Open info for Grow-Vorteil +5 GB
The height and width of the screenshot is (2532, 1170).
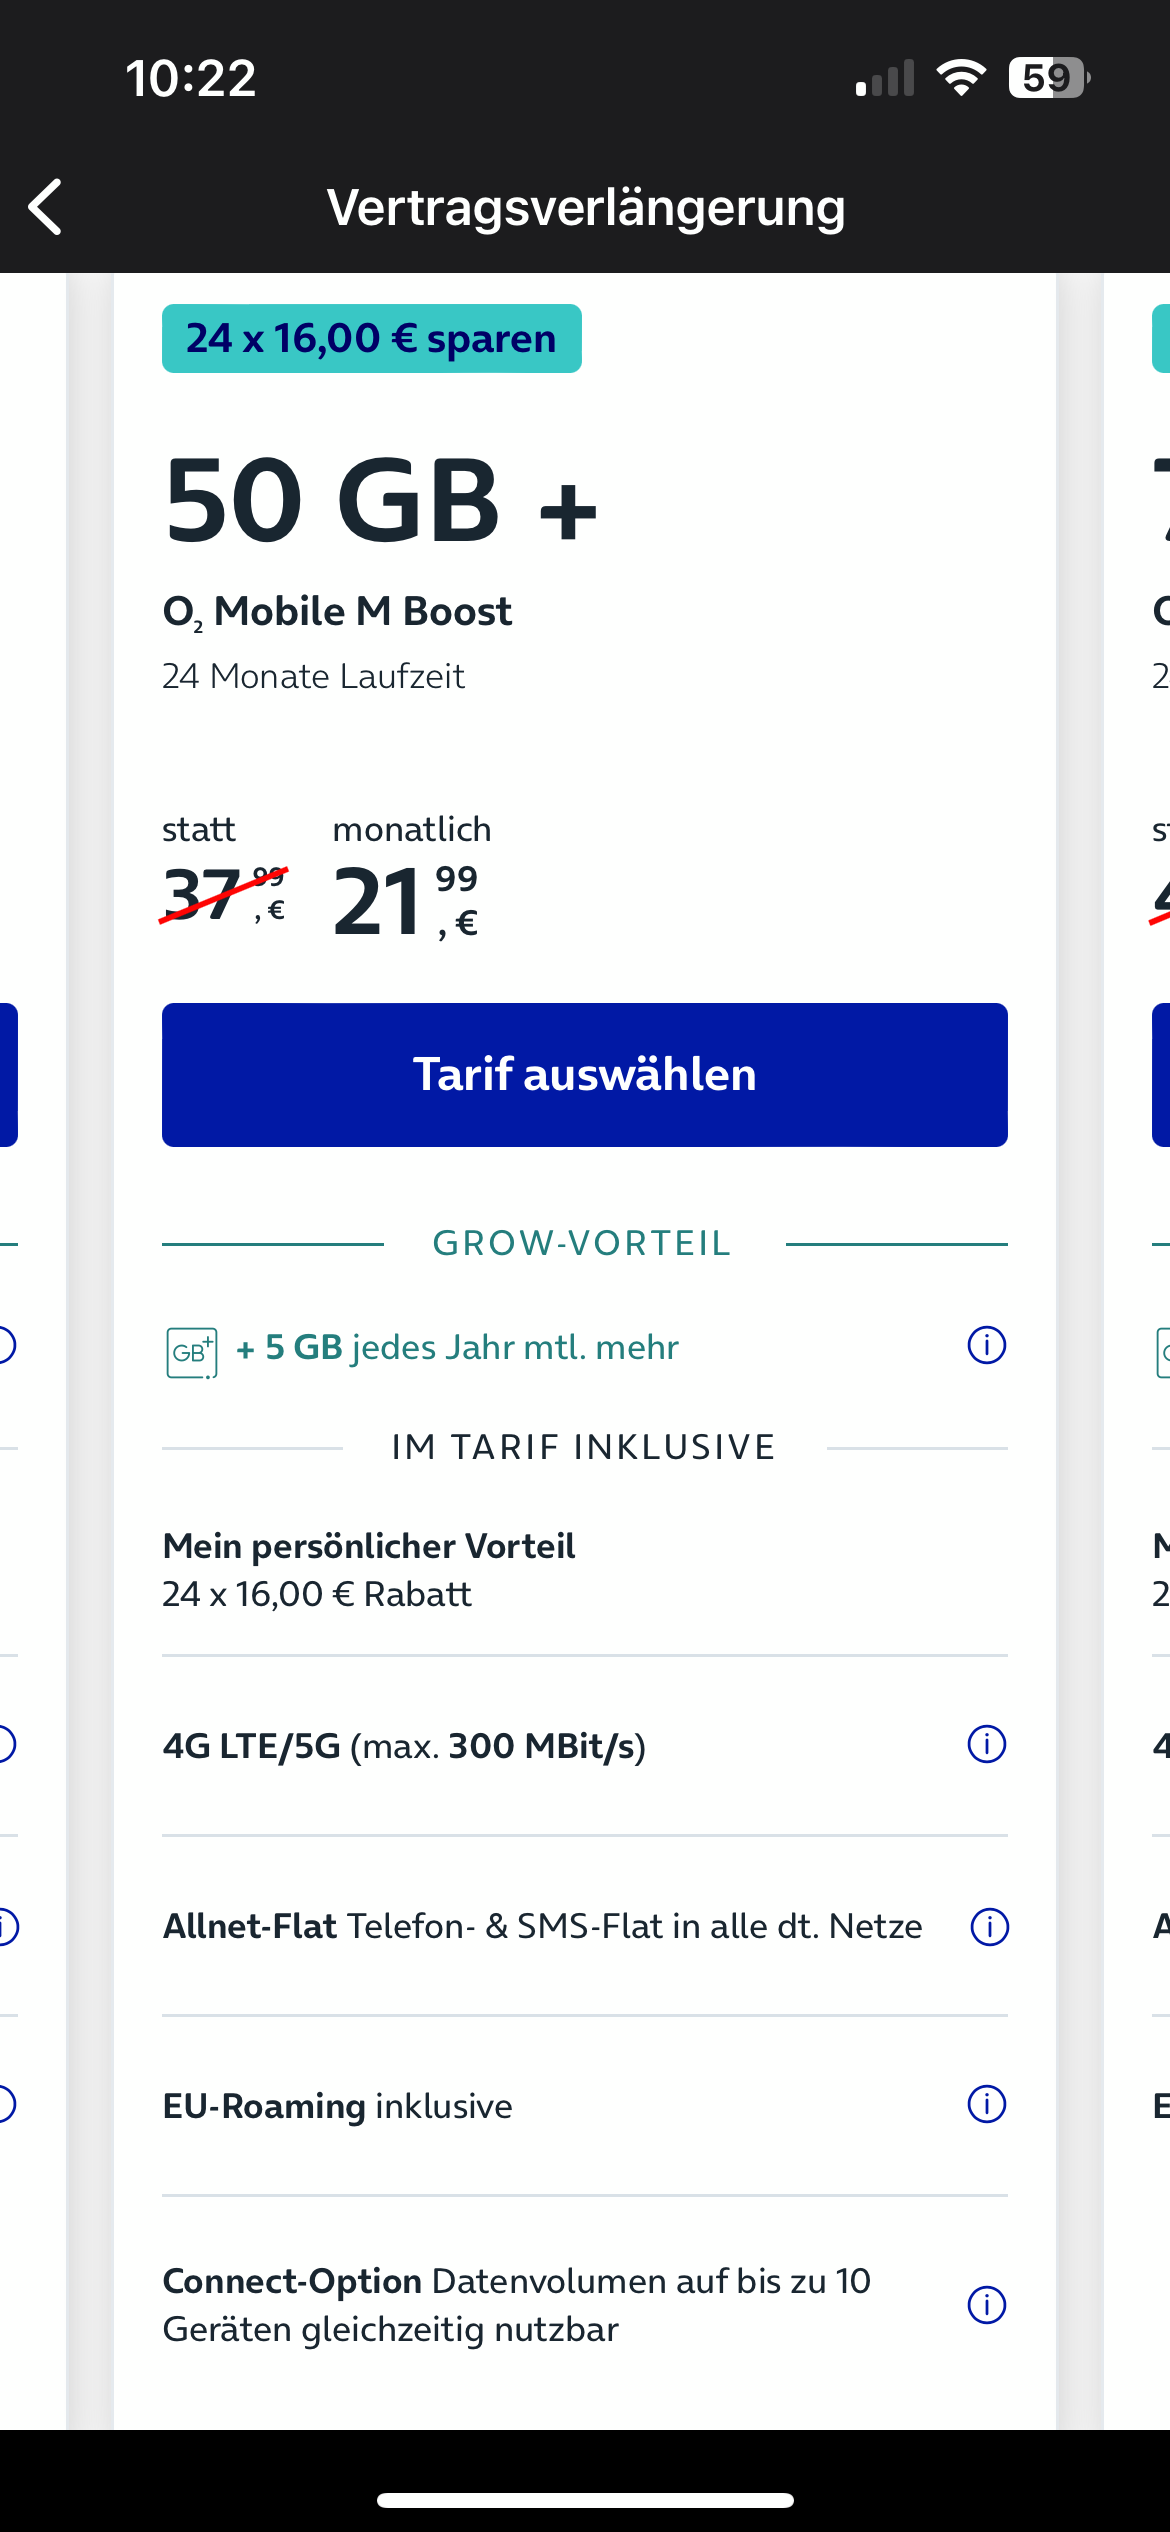click(x=986, y=1345)
